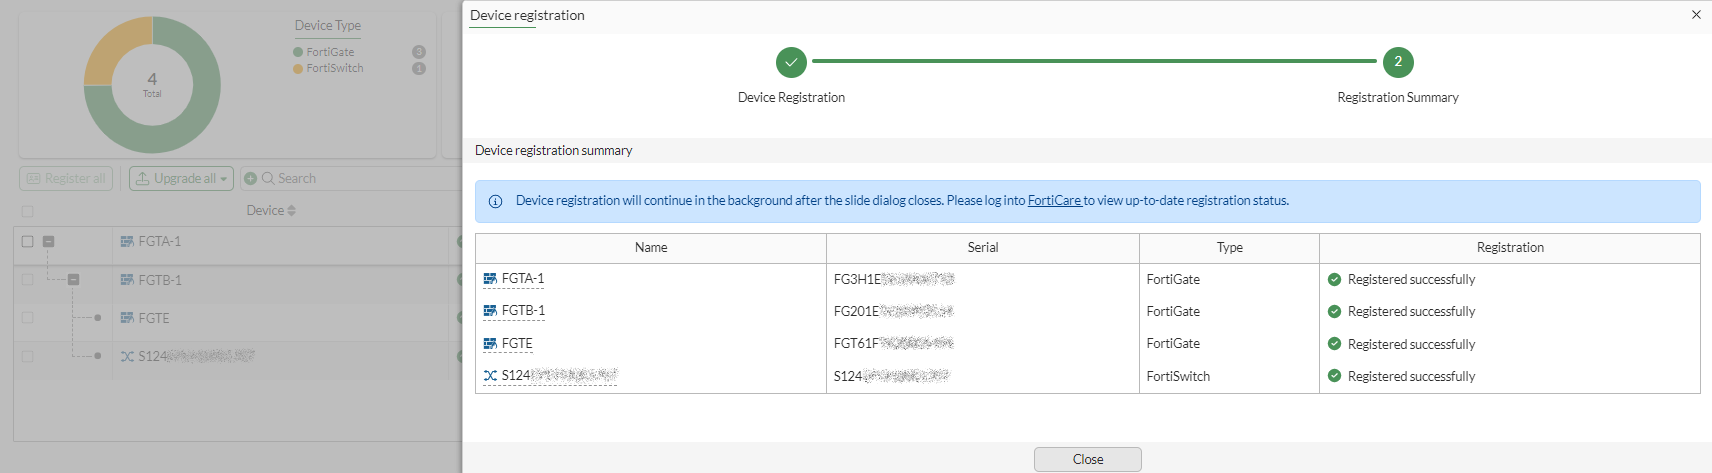Click the FGTA-1 FortiGate icon in summary table
1712x473 pixels.
click(x=490, y=279)
